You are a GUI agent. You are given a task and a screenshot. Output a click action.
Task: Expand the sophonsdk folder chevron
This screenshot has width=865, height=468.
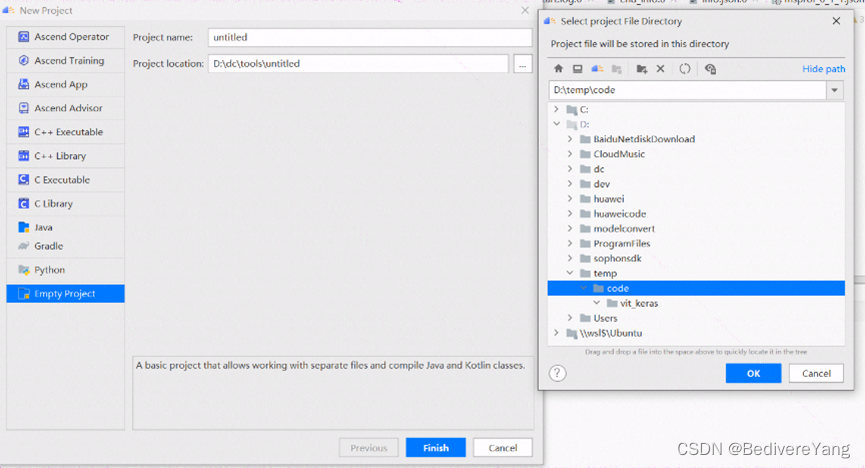point(570,258)
